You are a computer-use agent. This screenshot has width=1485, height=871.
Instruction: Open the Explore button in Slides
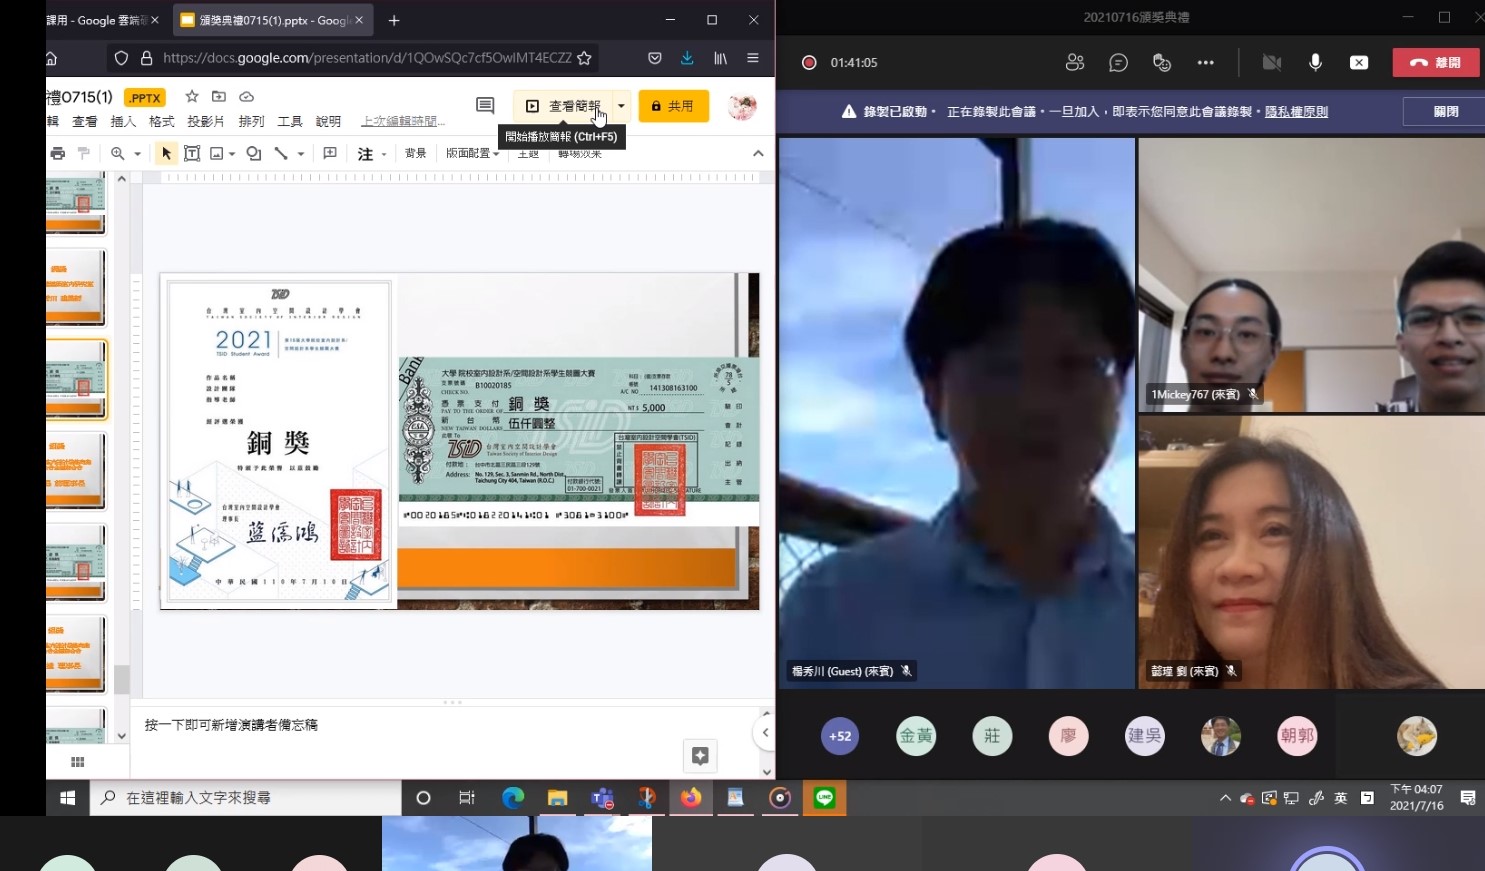[700, 756]
